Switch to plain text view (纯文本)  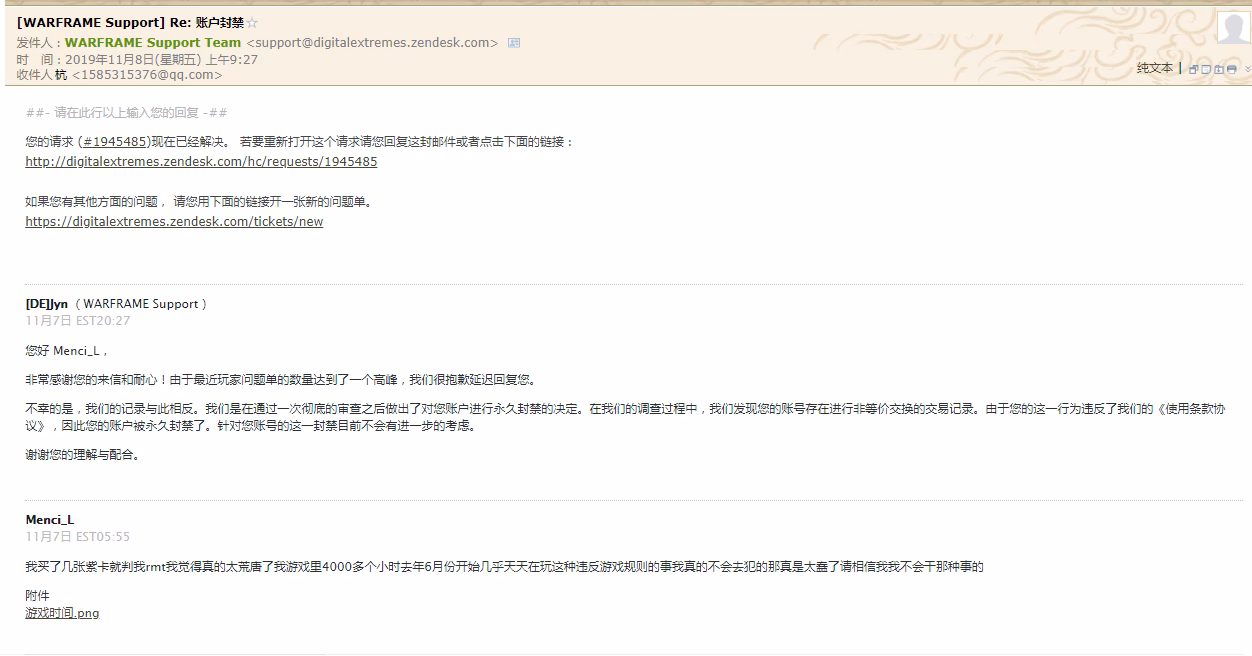(x=1155, y=68)
